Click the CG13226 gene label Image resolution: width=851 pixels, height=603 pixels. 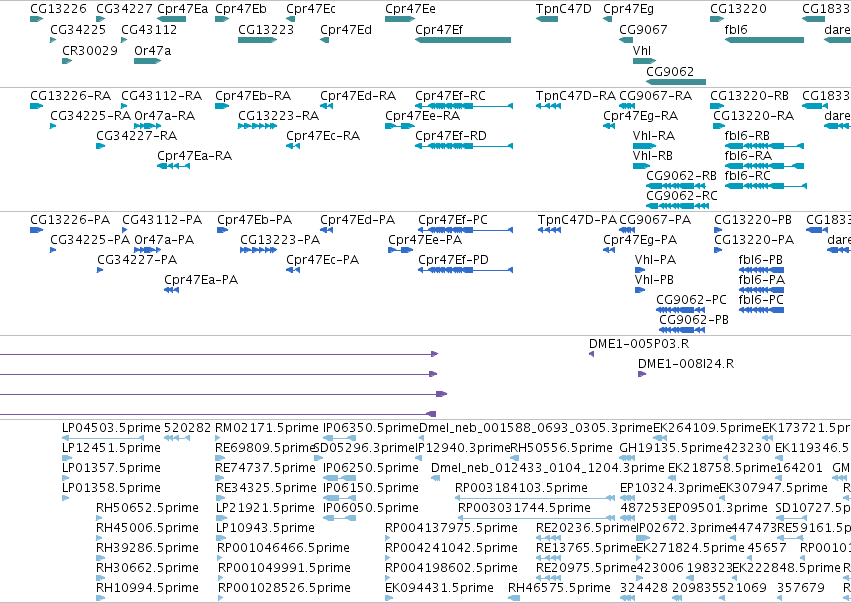[58, 9]
